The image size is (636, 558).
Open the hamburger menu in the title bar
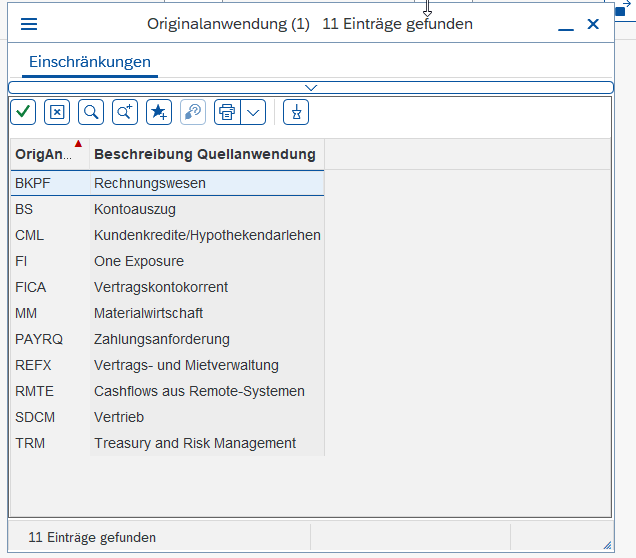[29, 24]
